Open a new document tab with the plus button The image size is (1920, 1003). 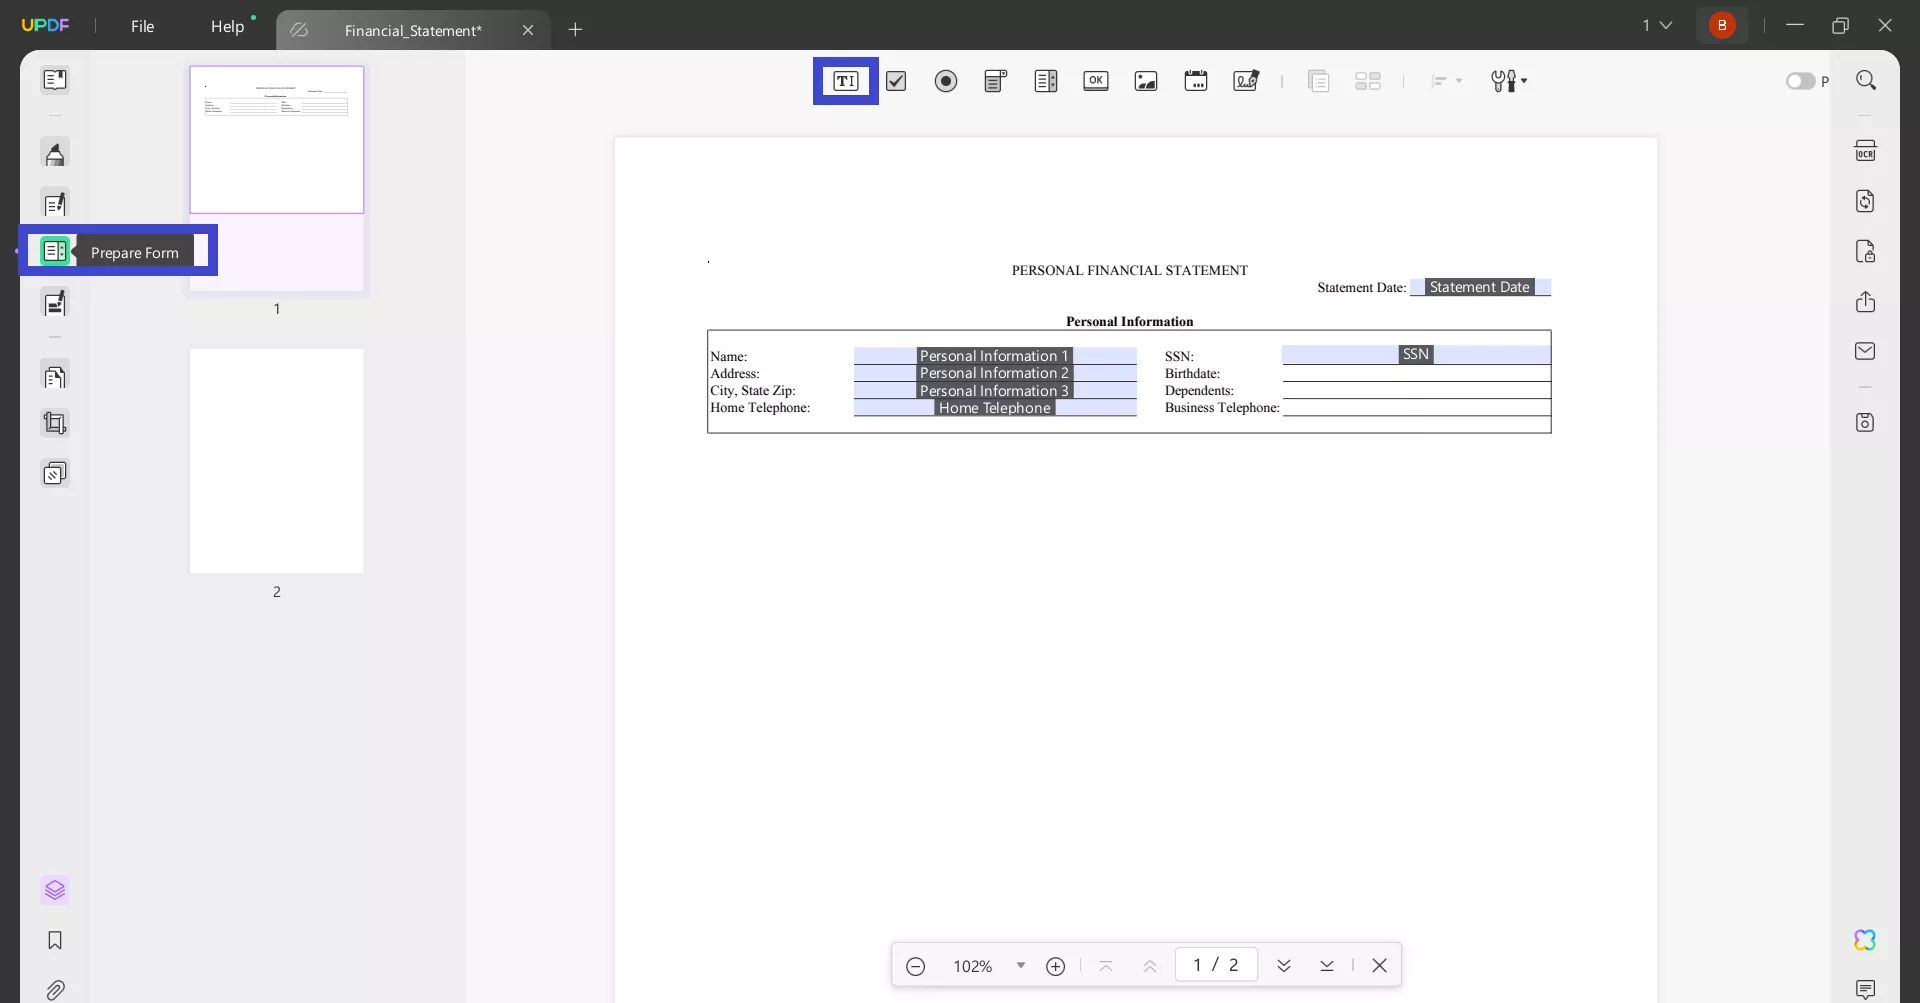click(x=576, y=30)
